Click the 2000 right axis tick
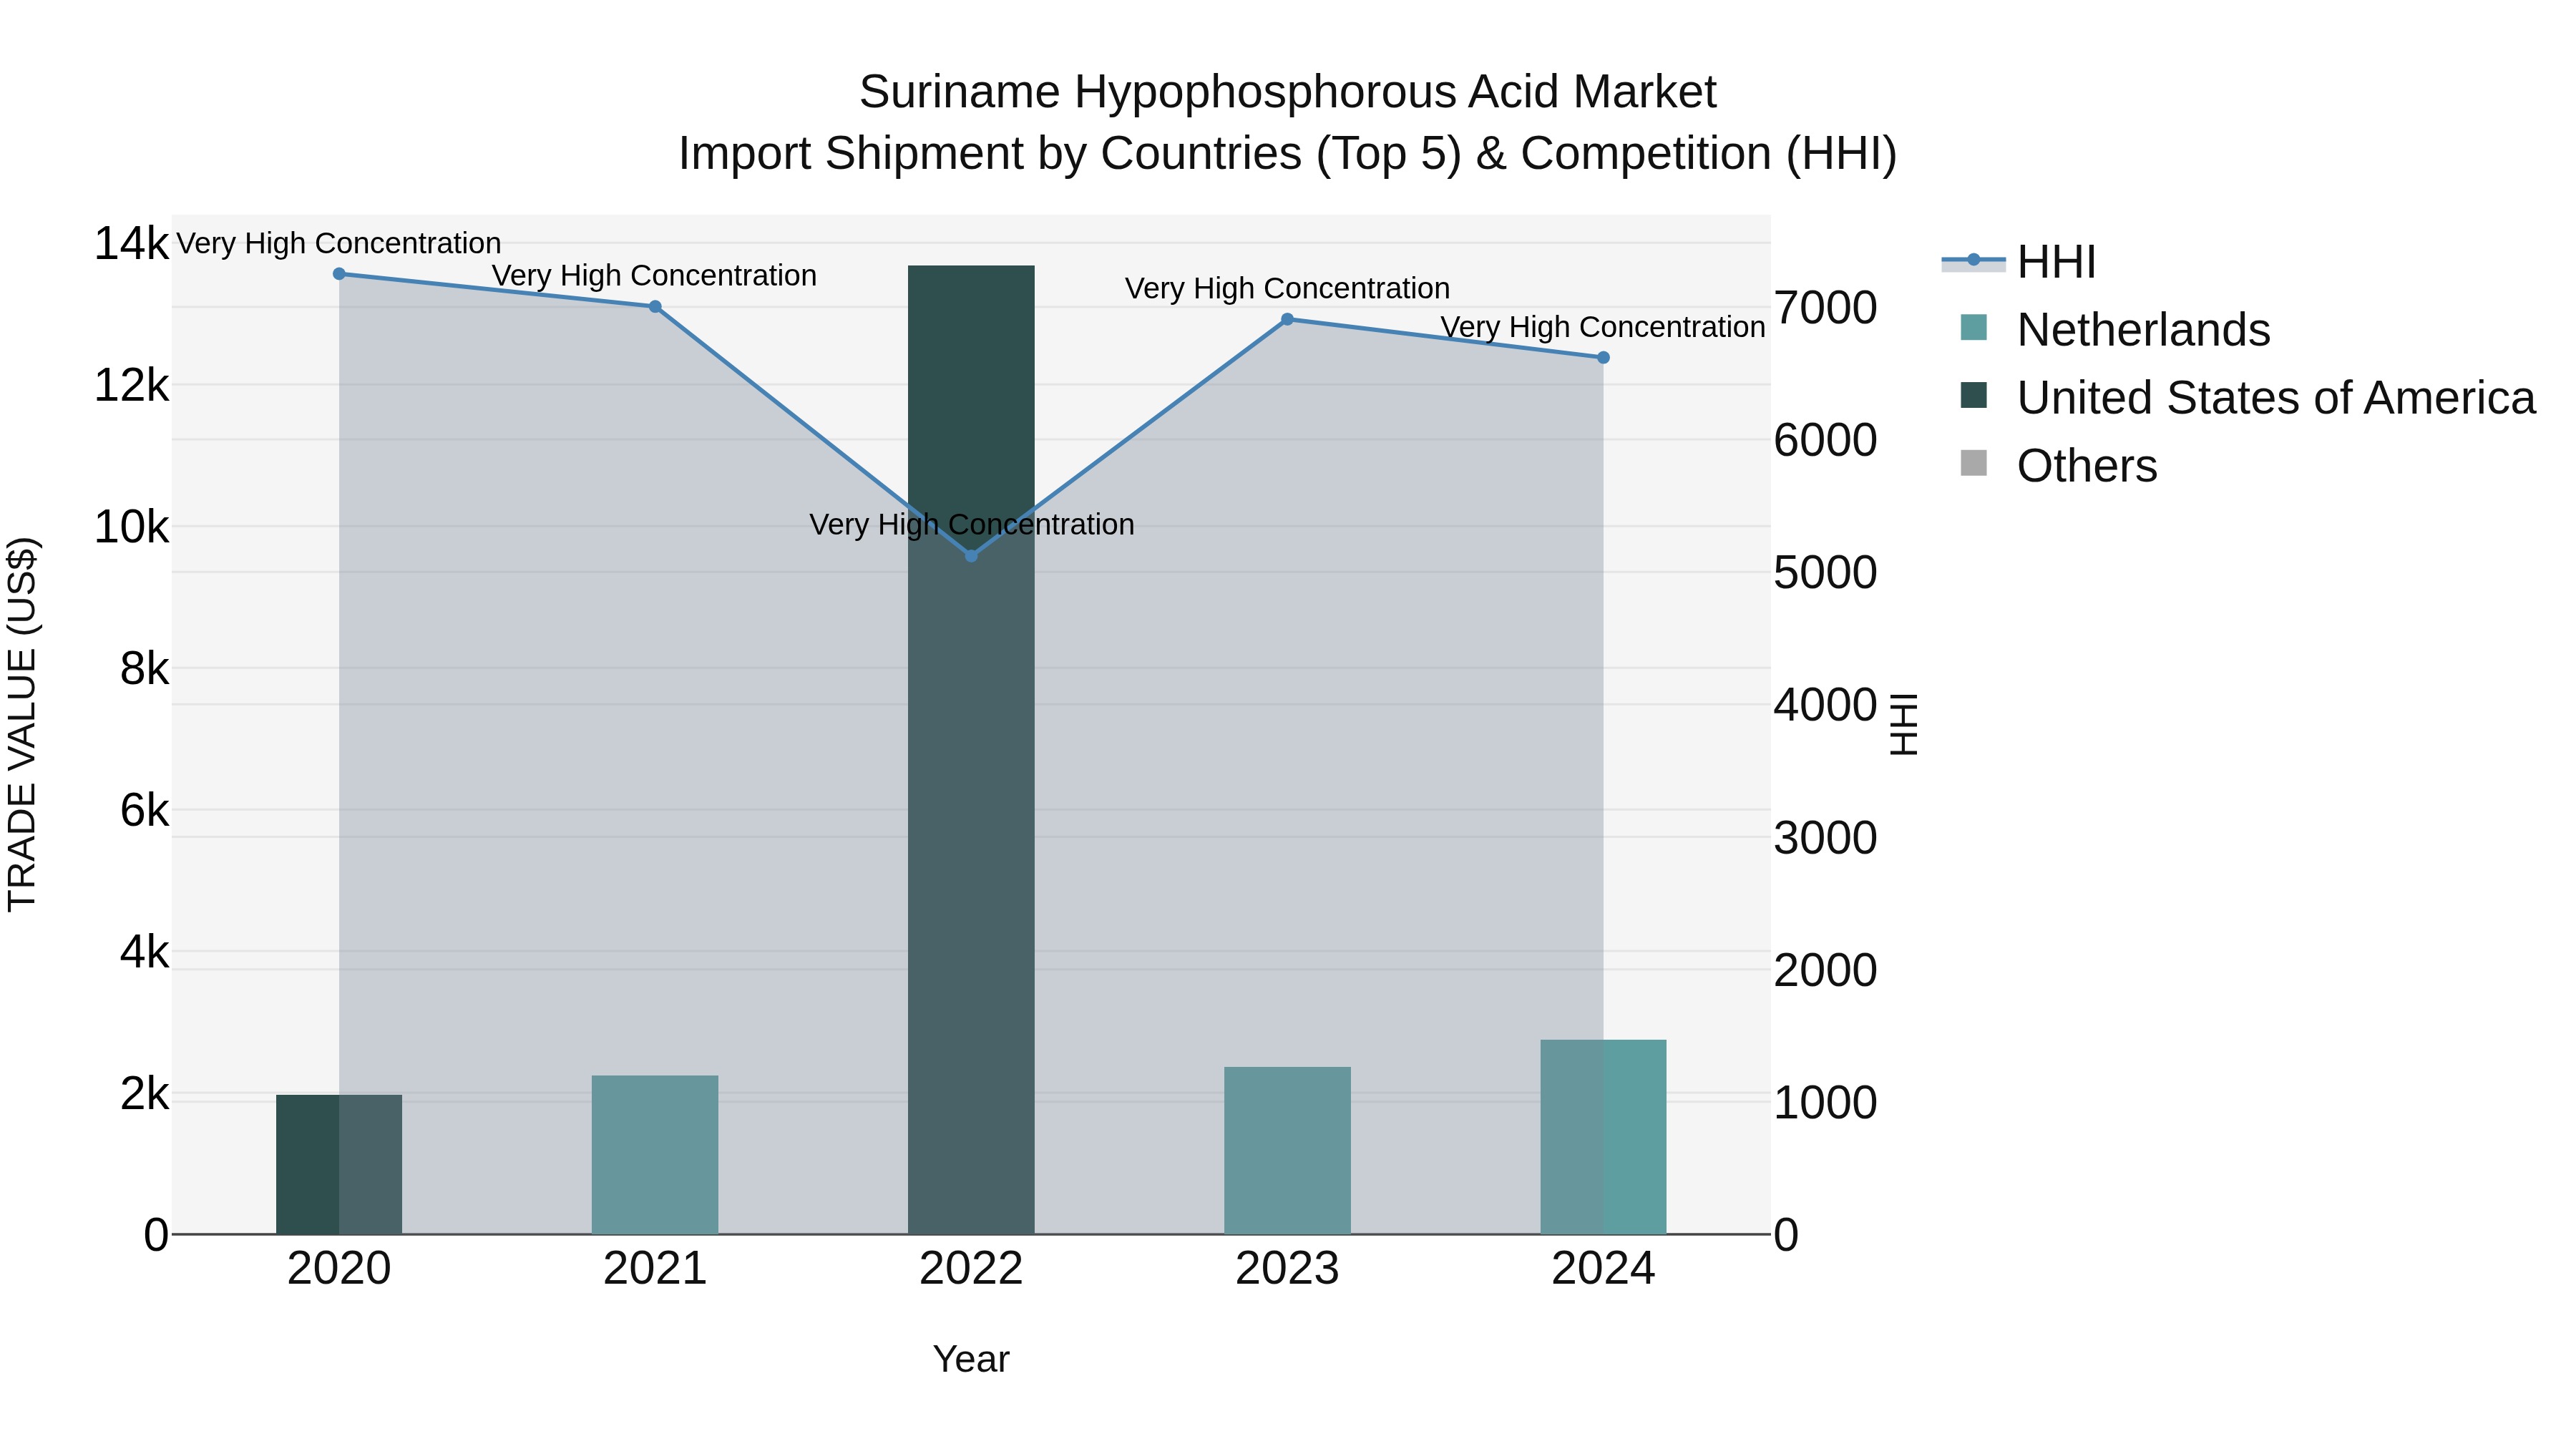 (1826, 970)
